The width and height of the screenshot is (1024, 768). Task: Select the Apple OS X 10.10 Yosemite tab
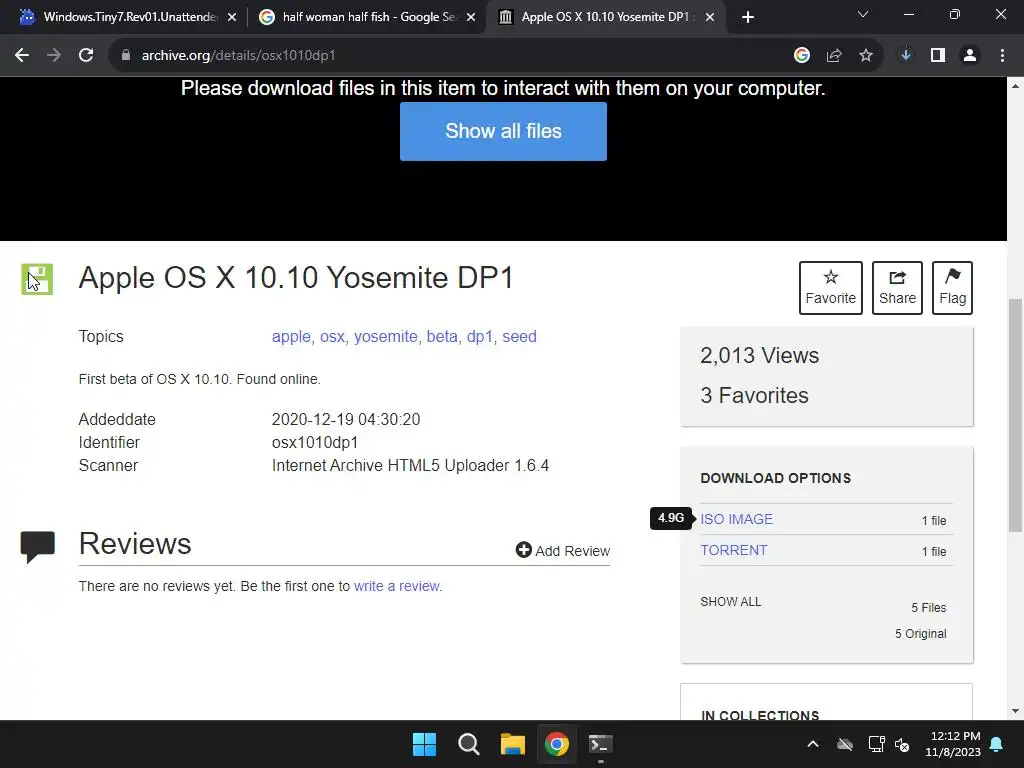[605, 17]
